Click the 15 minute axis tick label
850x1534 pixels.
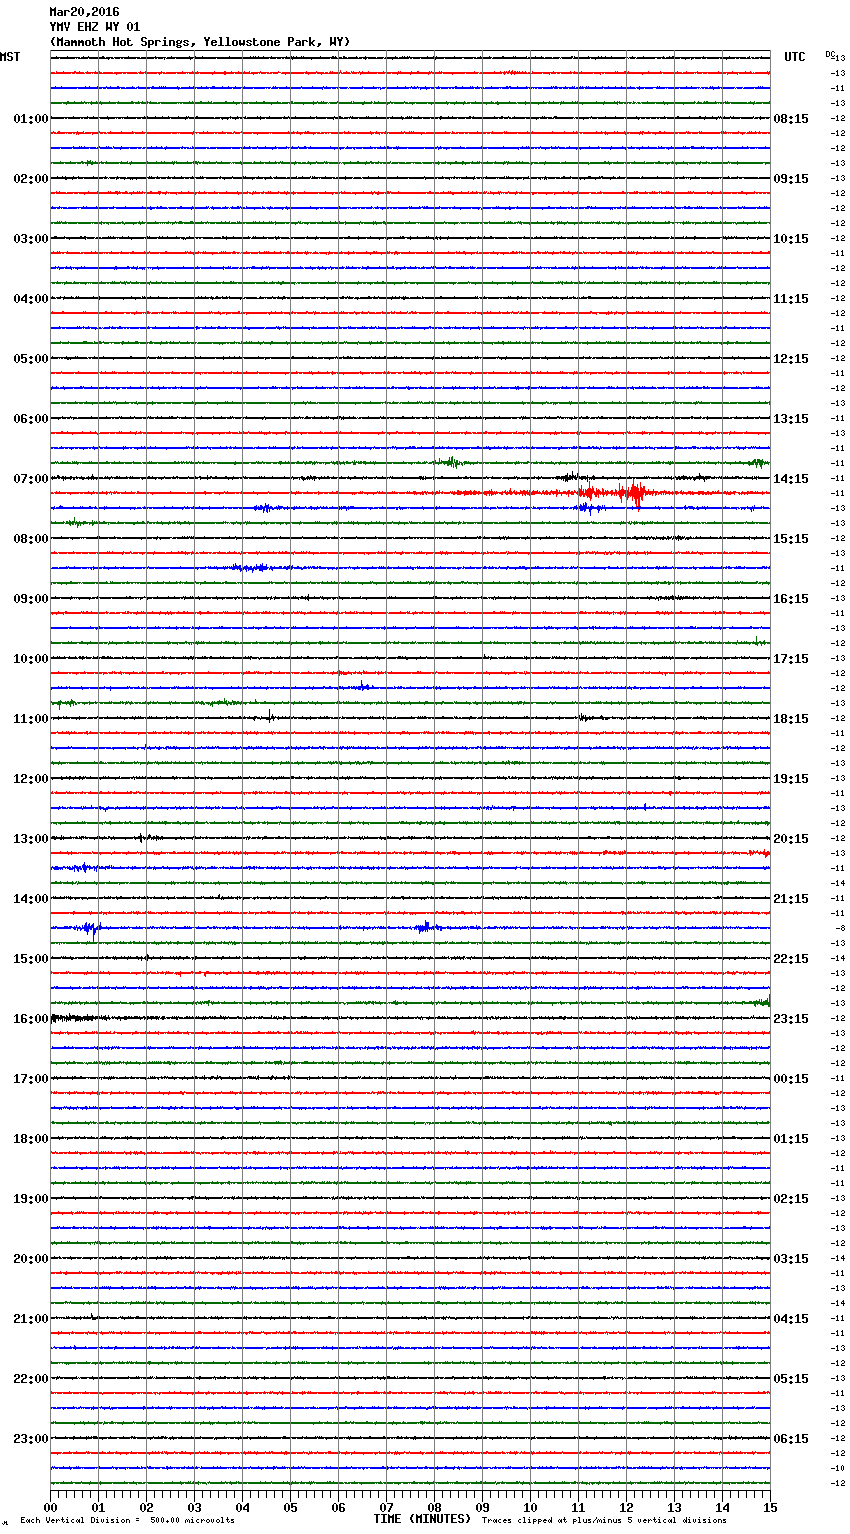pyautogui.click(x=769, y=1507)
